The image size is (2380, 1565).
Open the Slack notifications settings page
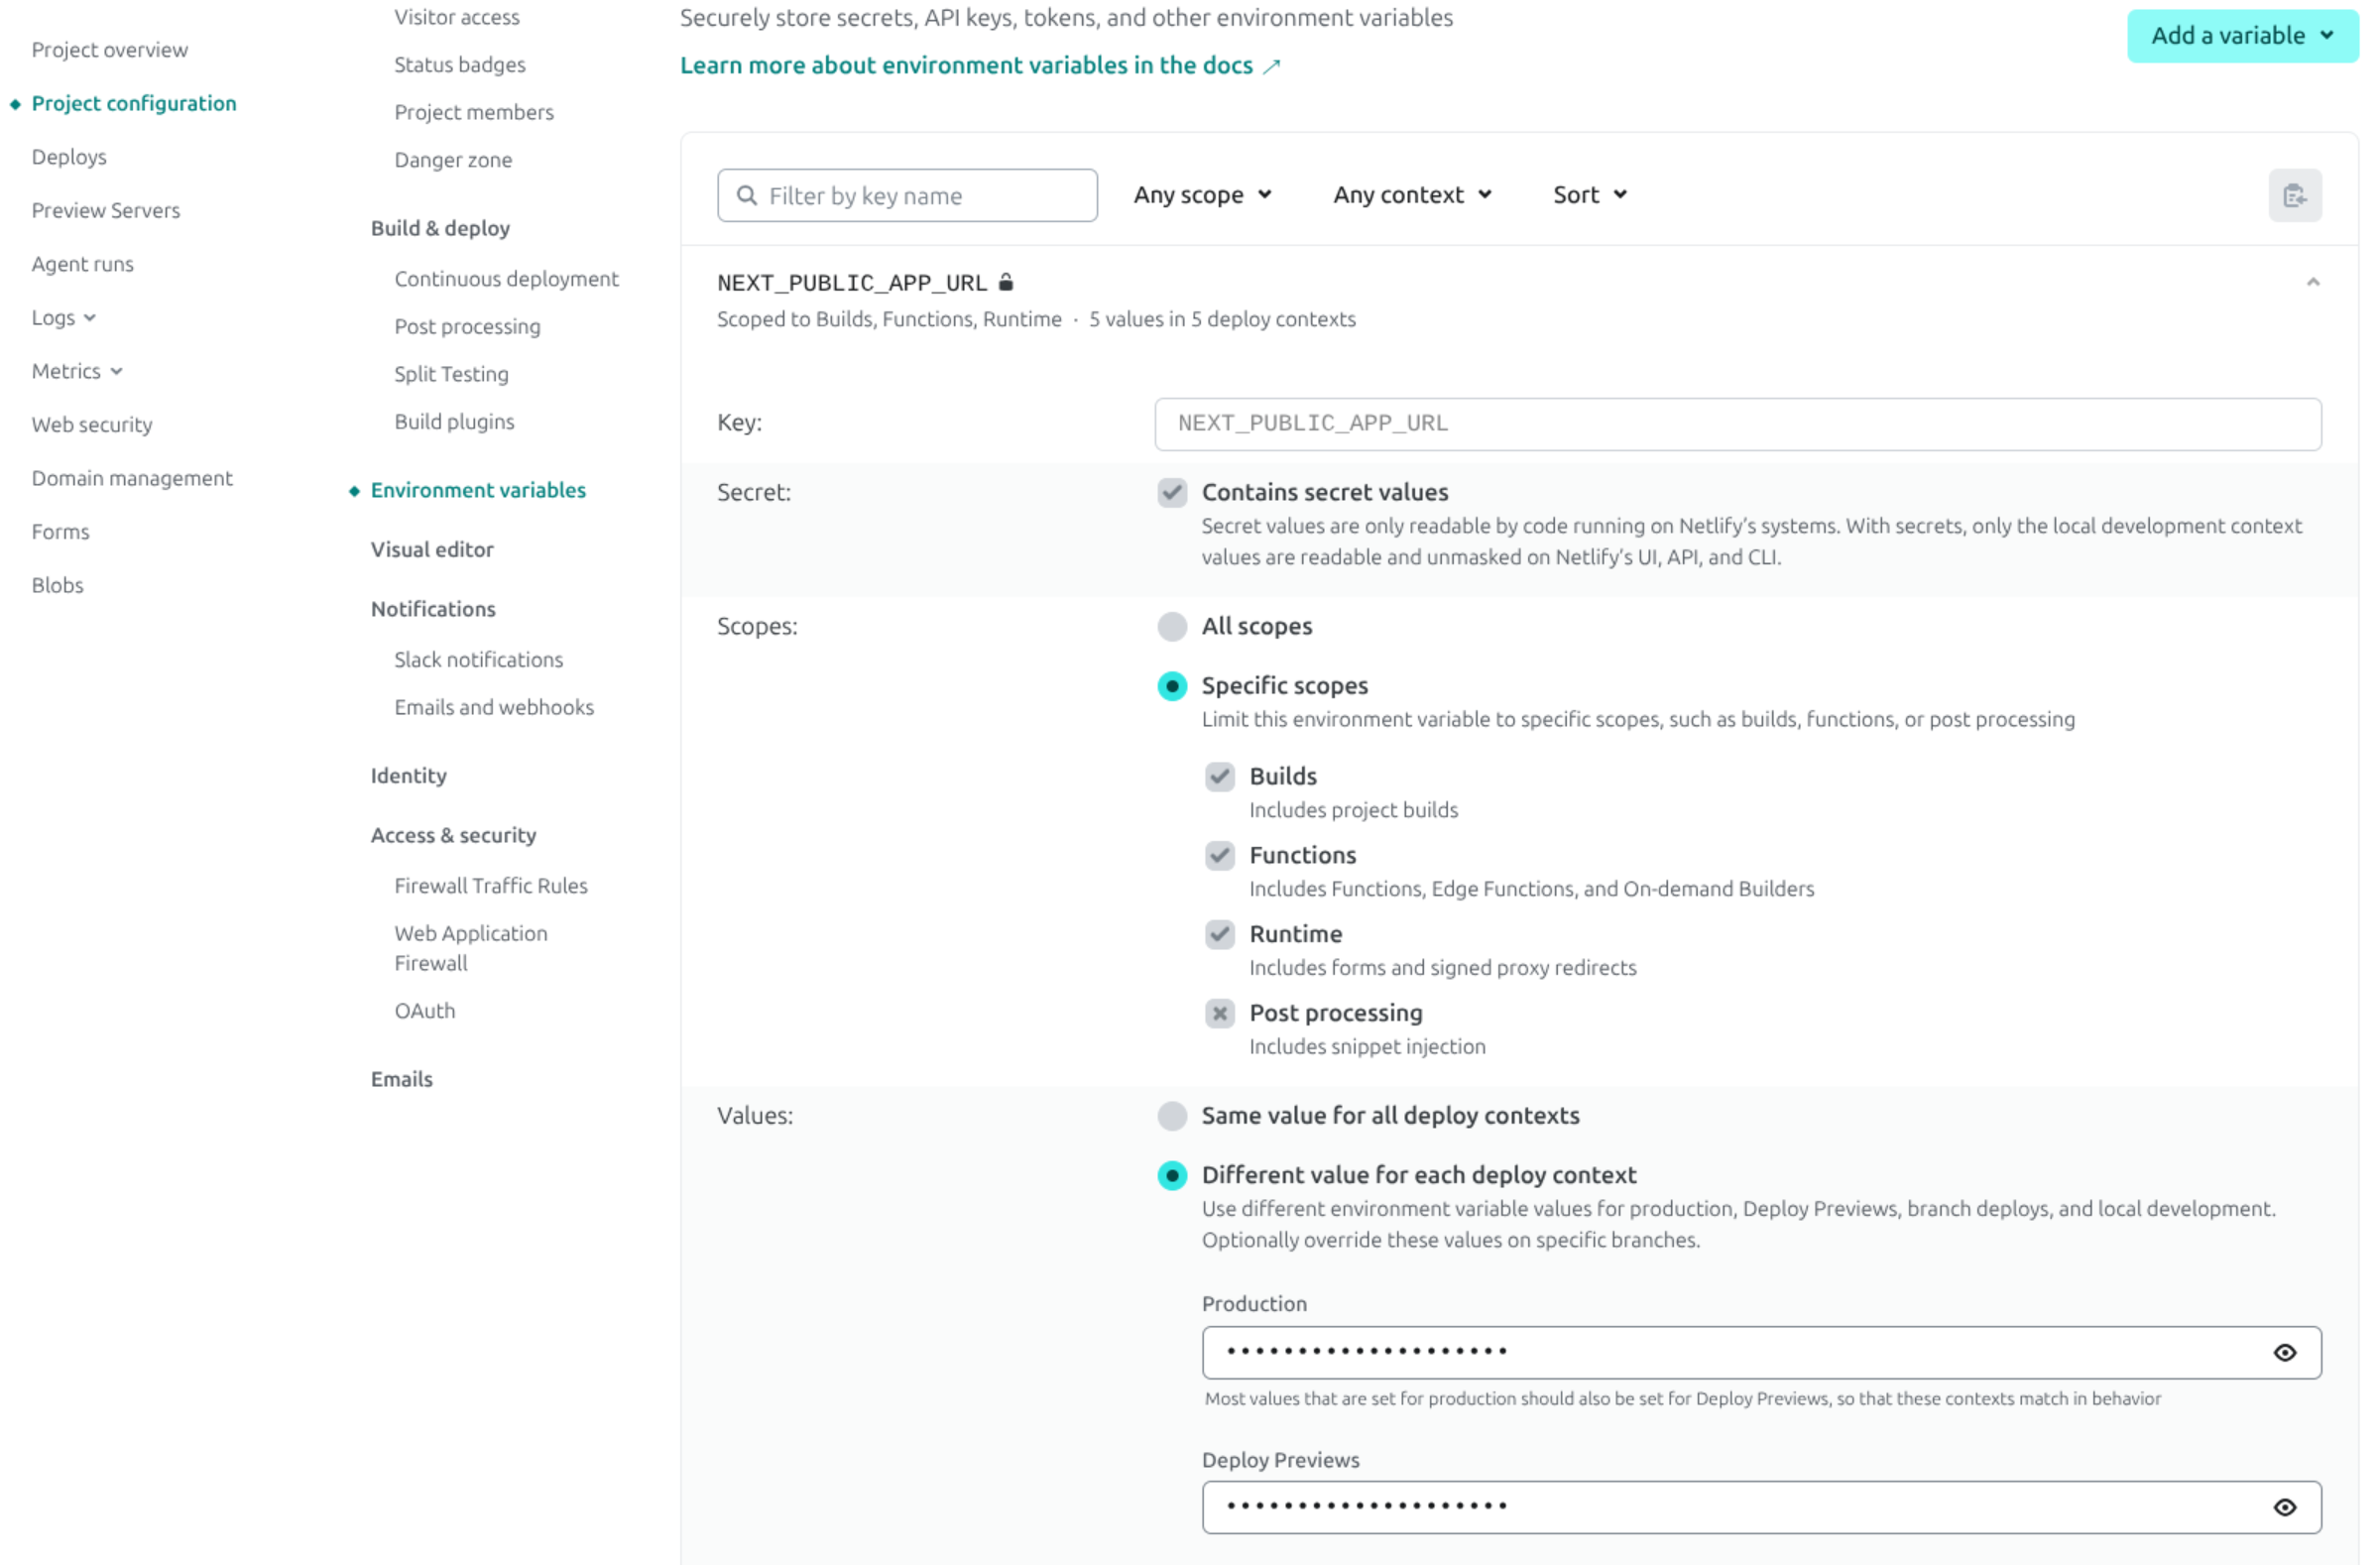click(478, 659)
